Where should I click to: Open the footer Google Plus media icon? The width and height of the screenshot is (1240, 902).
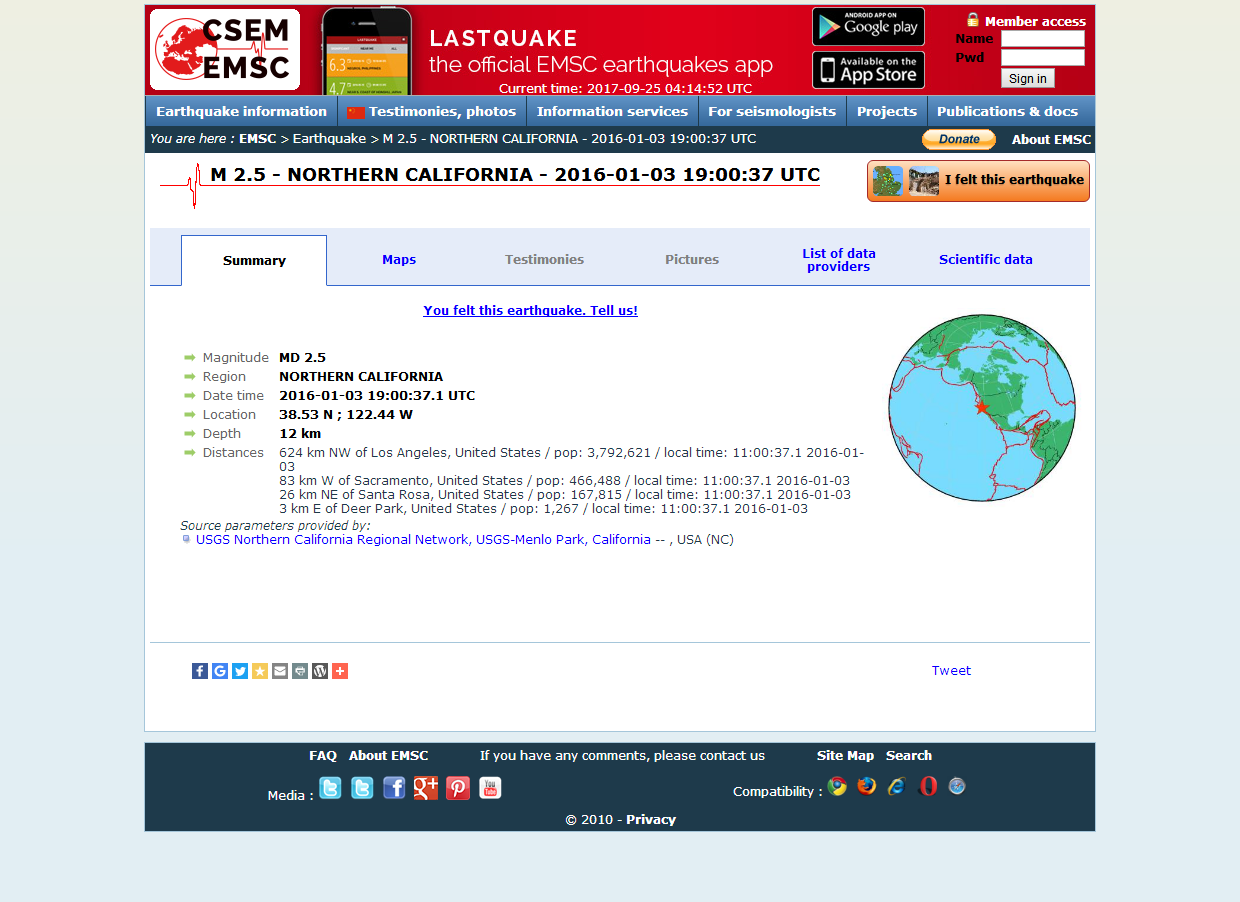(426, 788)
